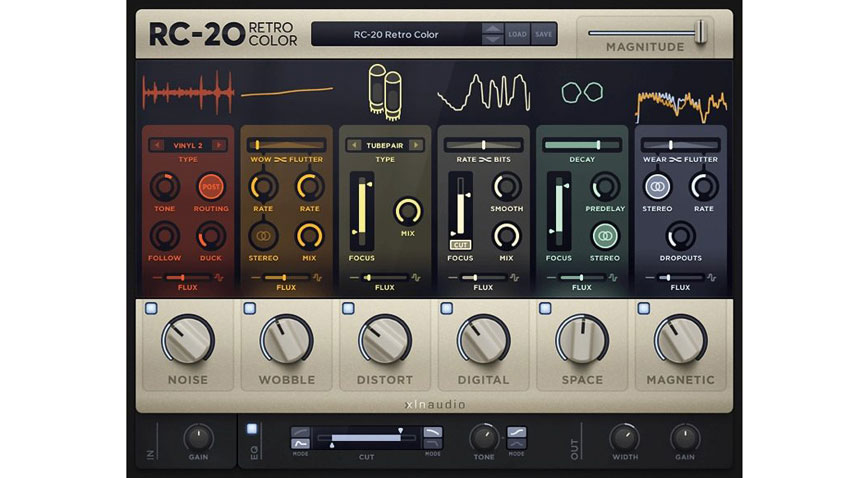Toggle the CUT button under Digital focus
850x478 pixels.
(460, 245)
